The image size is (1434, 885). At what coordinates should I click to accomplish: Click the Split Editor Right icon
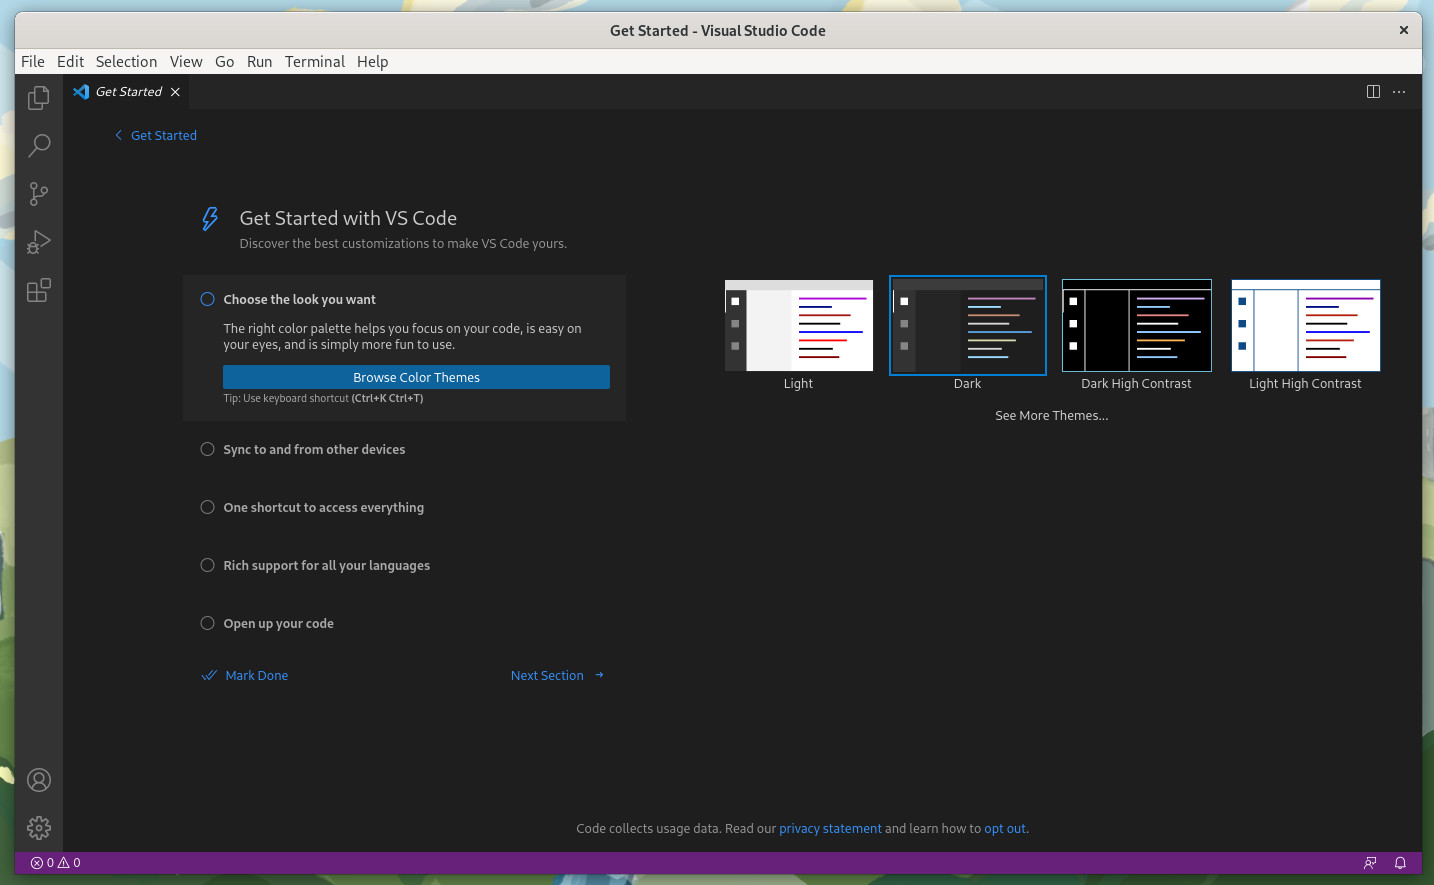(x=1373, y=92)
